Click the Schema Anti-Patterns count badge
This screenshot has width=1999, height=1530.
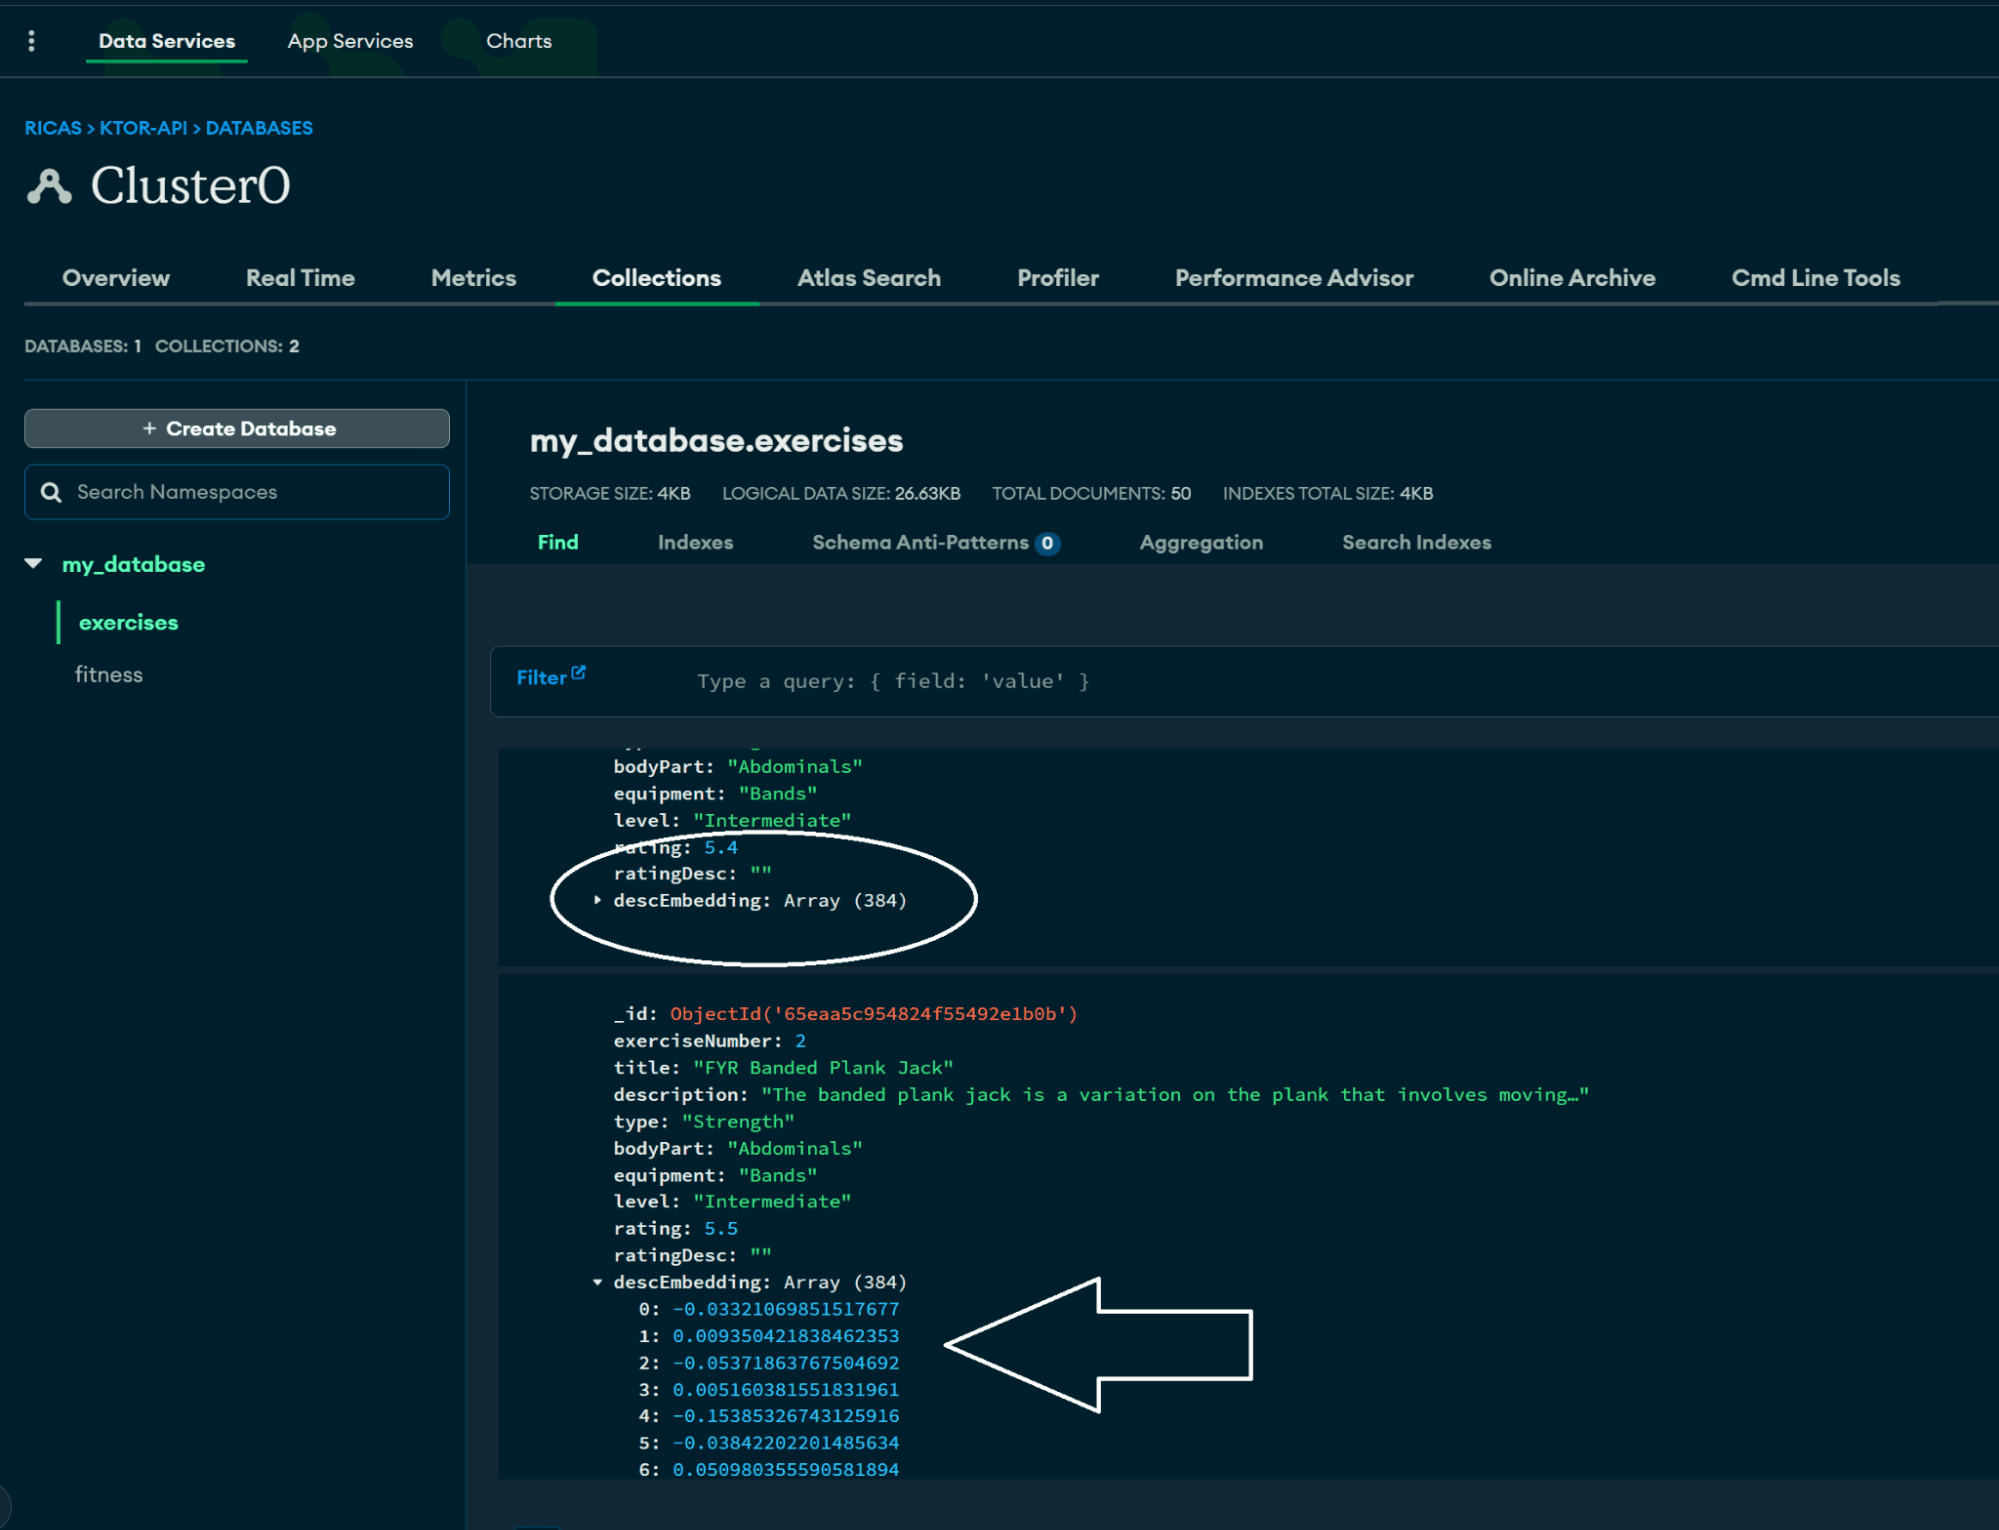pyautogui.click(x=1047, y=543)
